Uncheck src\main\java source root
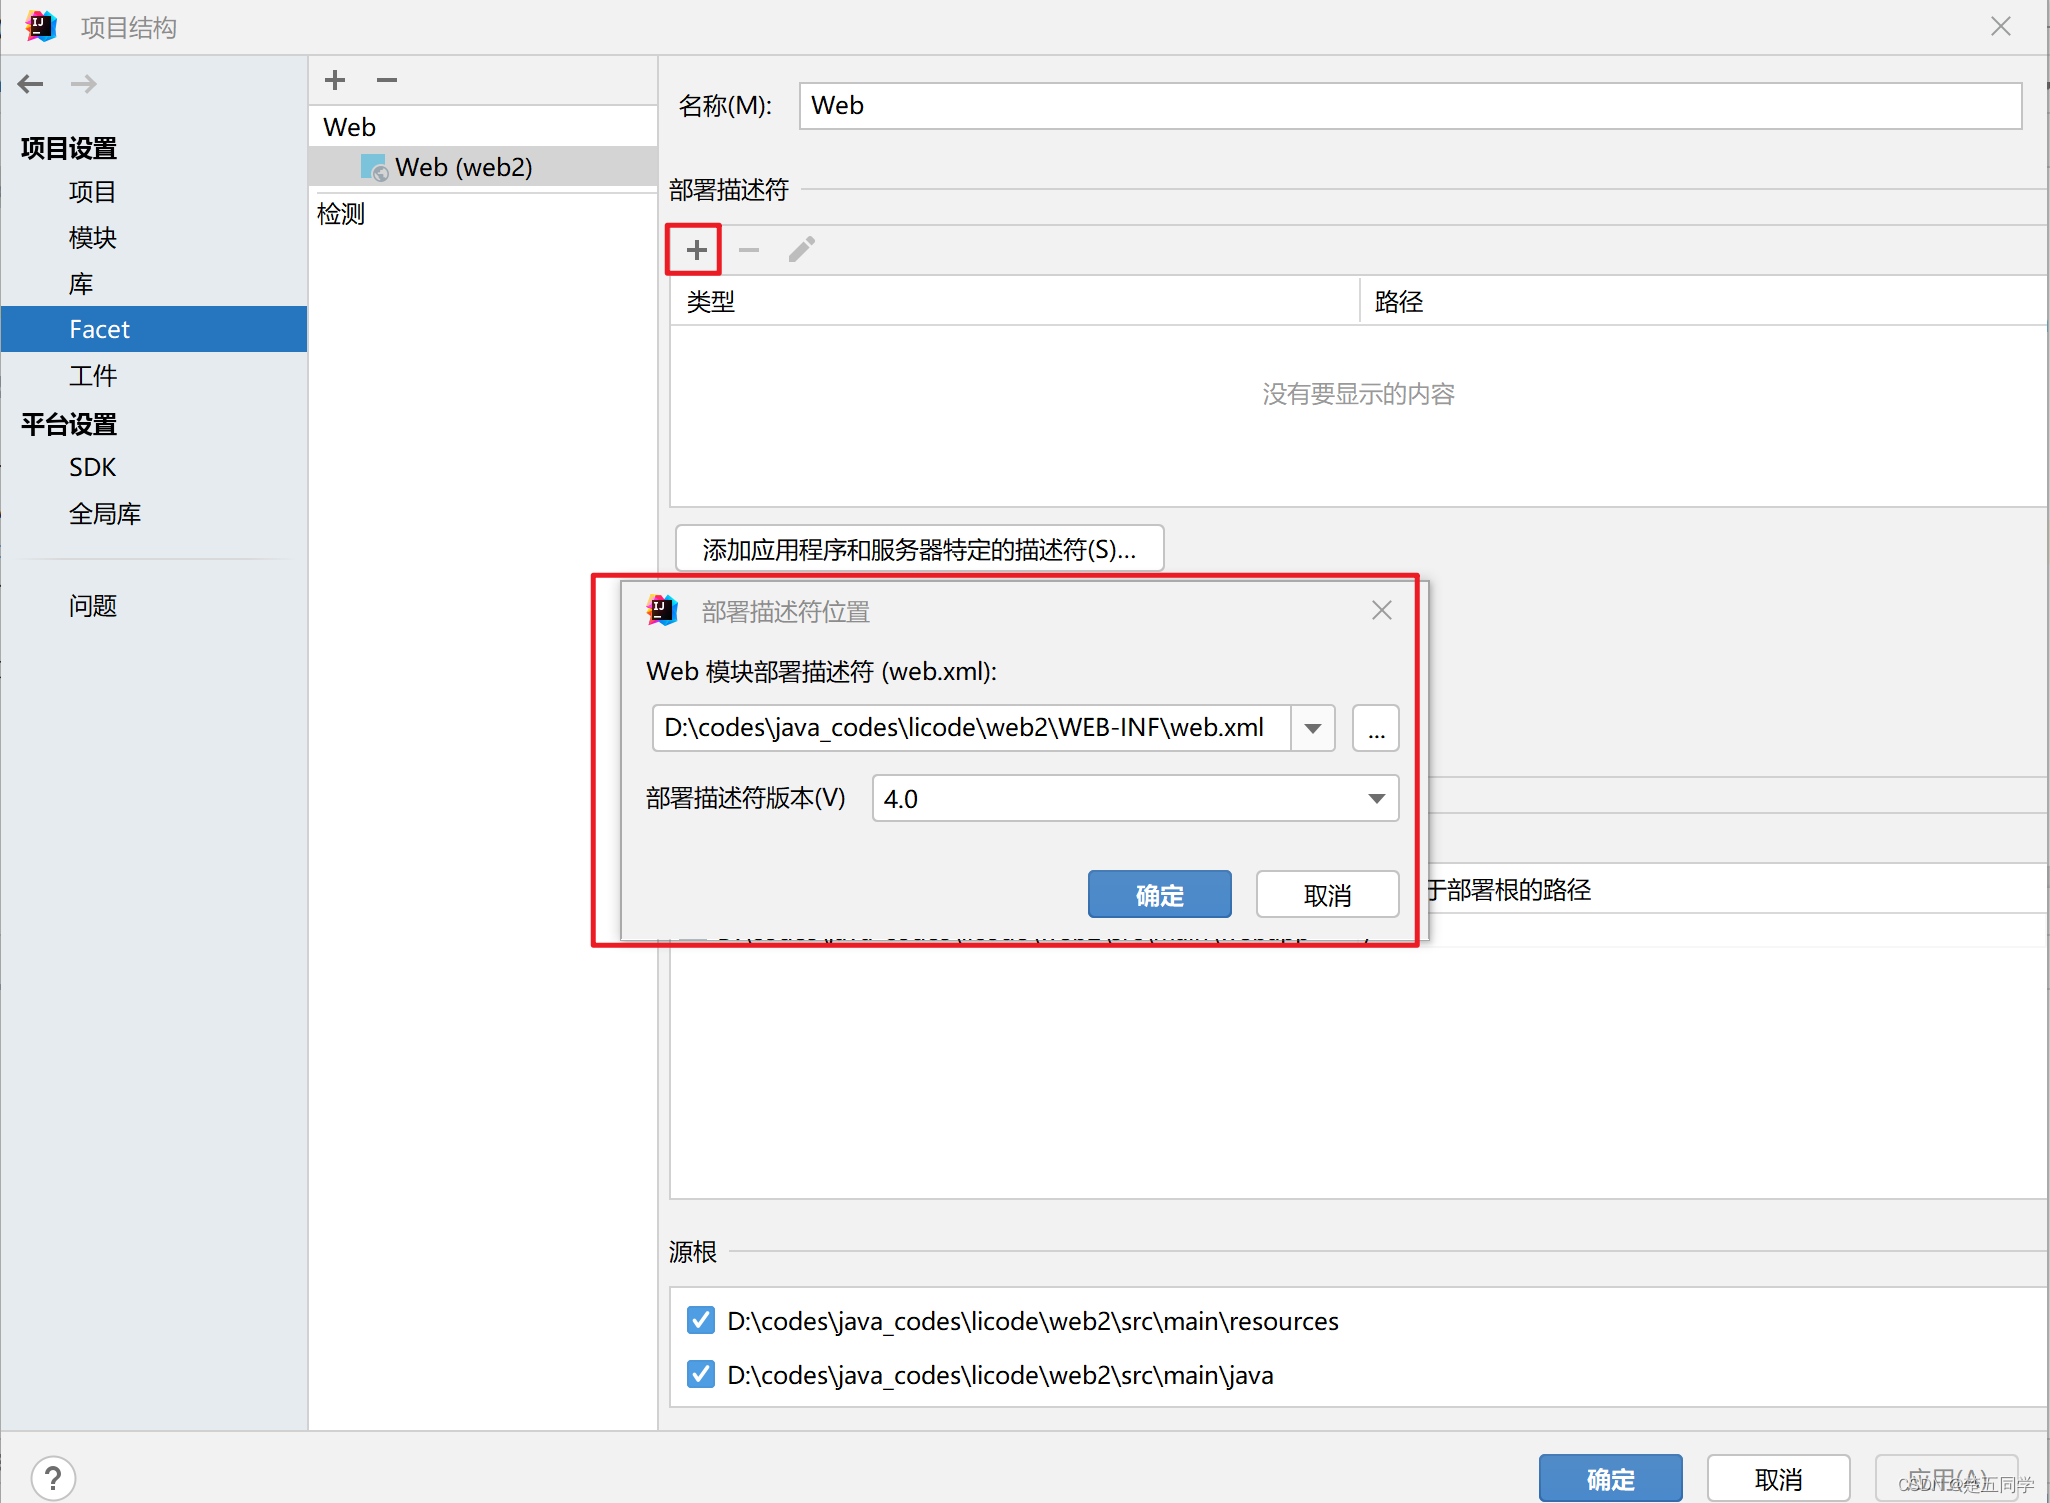The height and width of the screenshot is (1503, 2050). [701, 1375]
